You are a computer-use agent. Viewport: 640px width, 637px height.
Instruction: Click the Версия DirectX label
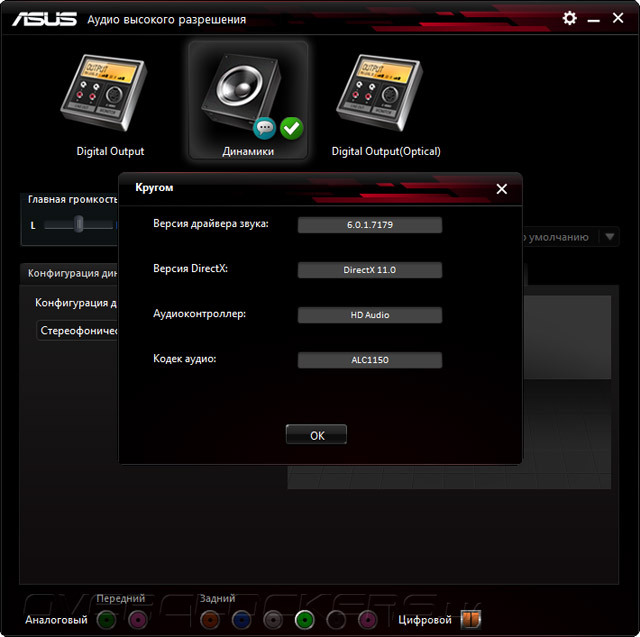[190, 269]
